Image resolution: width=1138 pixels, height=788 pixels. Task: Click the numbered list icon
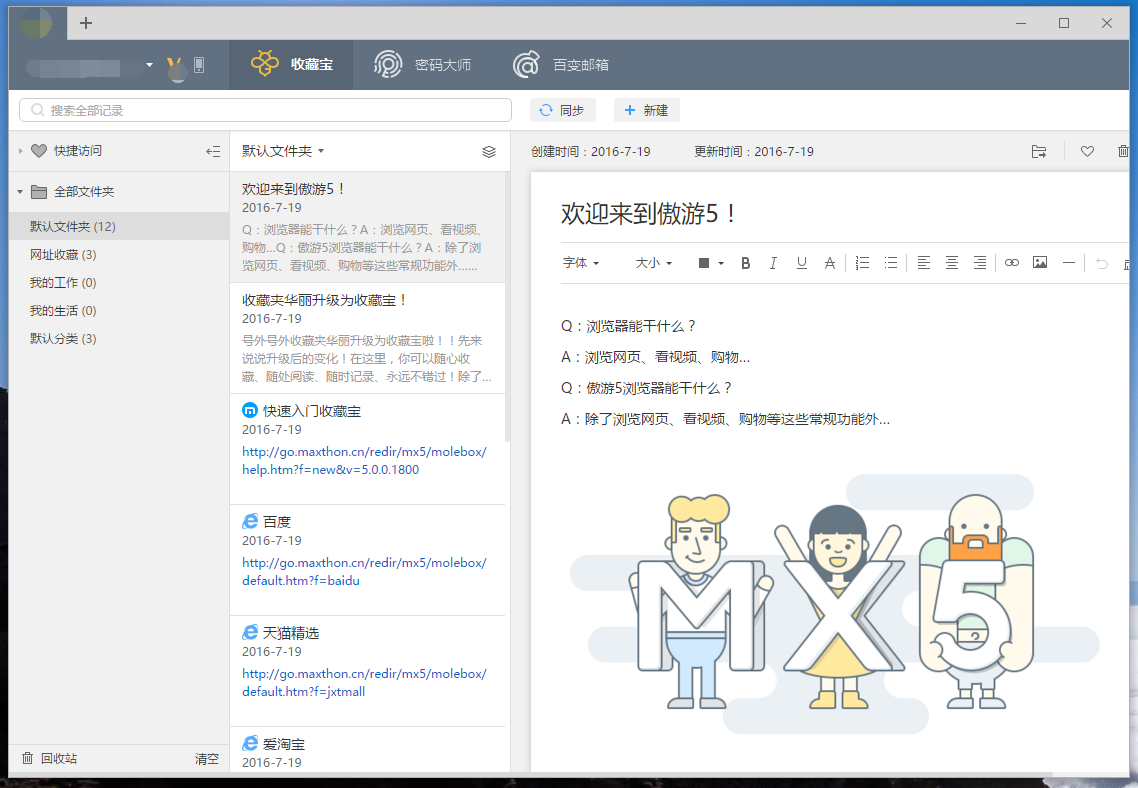[x=862, y=263]
